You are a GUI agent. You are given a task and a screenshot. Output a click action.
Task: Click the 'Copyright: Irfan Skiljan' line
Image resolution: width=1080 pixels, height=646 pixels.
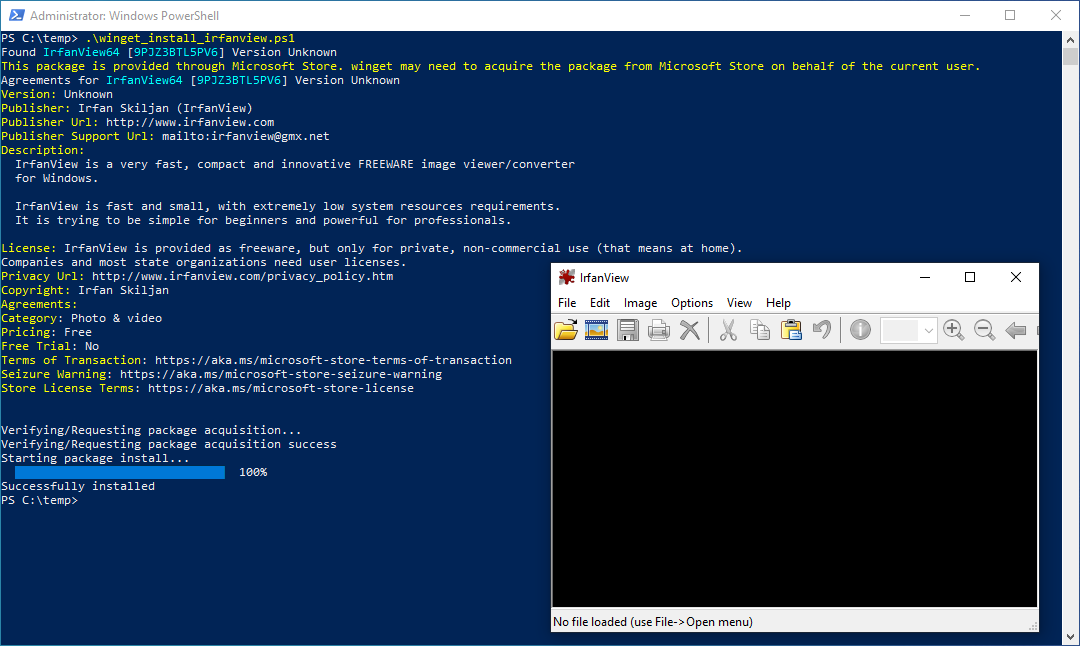(85, 290)
